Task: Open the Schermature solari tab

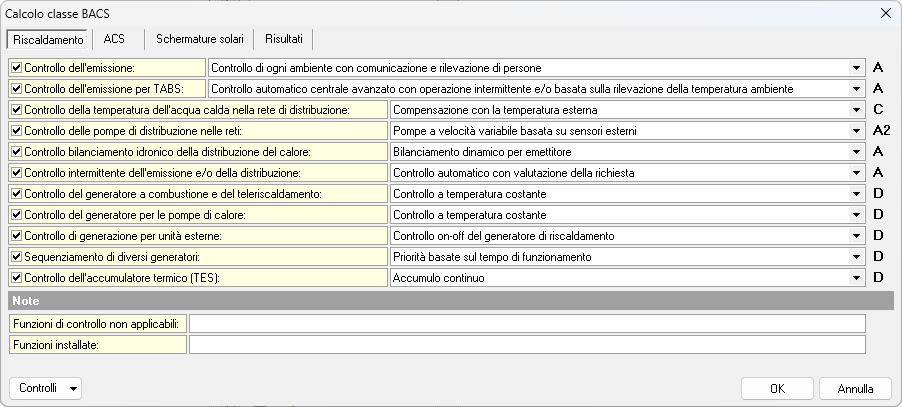Action: (199, 39)
